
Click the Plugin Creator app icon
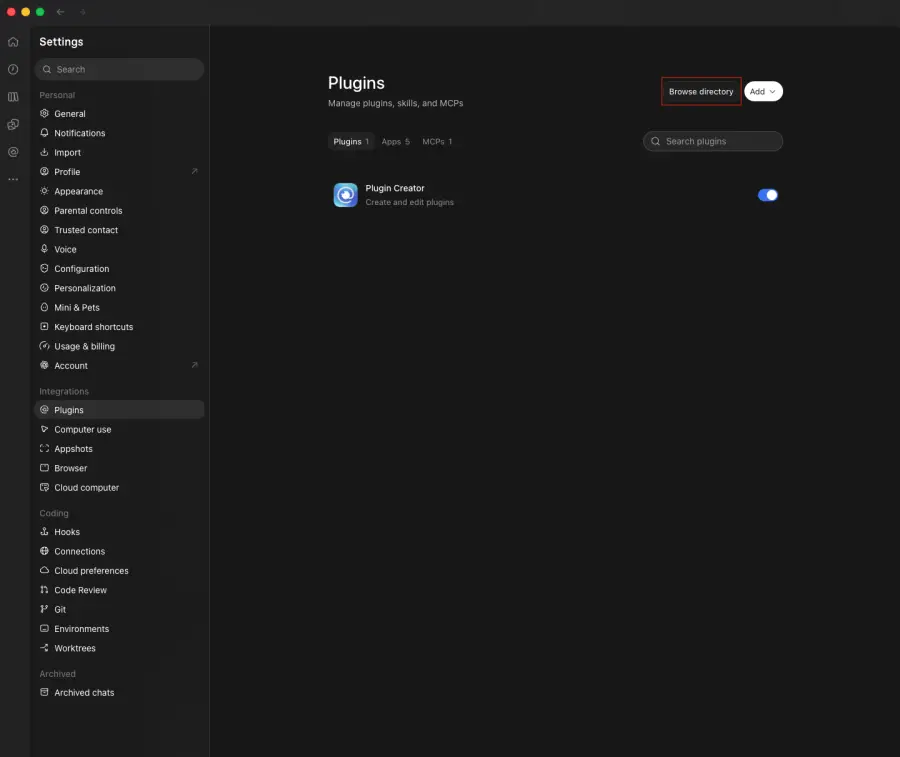pyautogui.click(x=346, y=195)
